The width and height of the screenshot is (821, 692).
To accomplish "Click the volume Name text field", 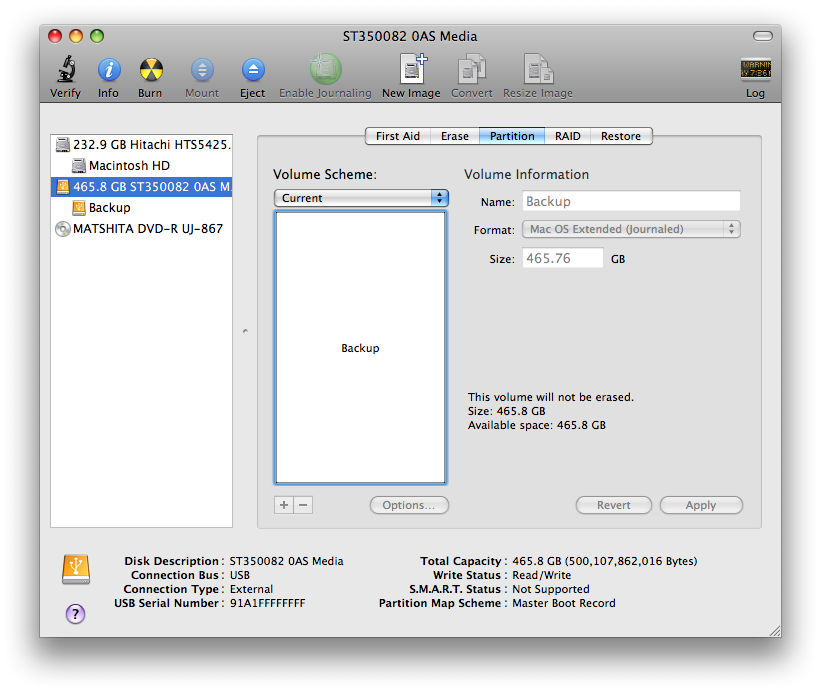I will click(631, 201).
